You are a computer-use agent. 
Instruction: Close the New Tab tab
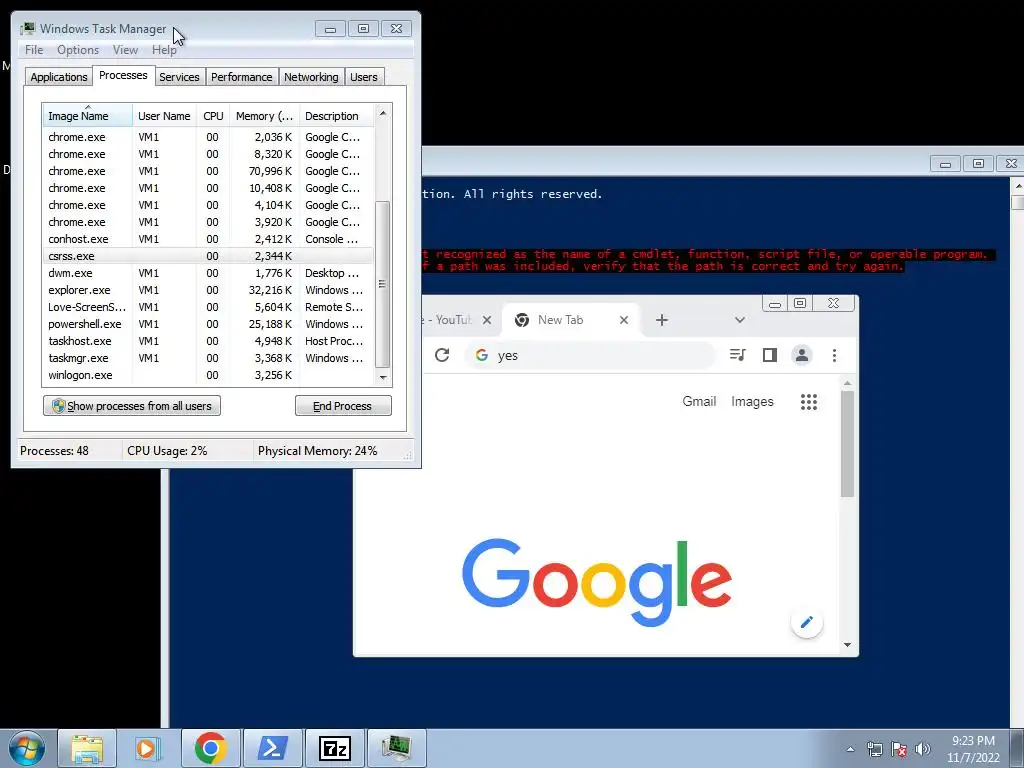coord(624,320)
